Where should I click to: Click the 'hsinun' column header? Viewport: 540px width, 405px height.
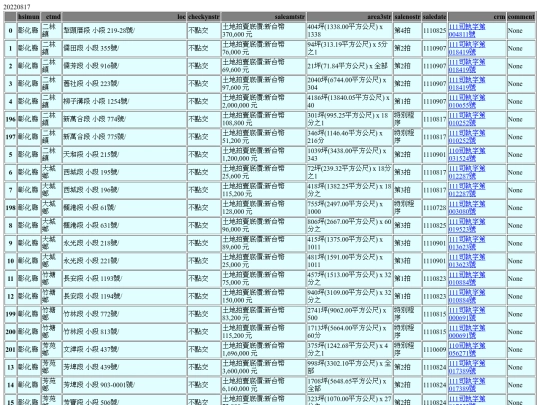pos(29,17)
